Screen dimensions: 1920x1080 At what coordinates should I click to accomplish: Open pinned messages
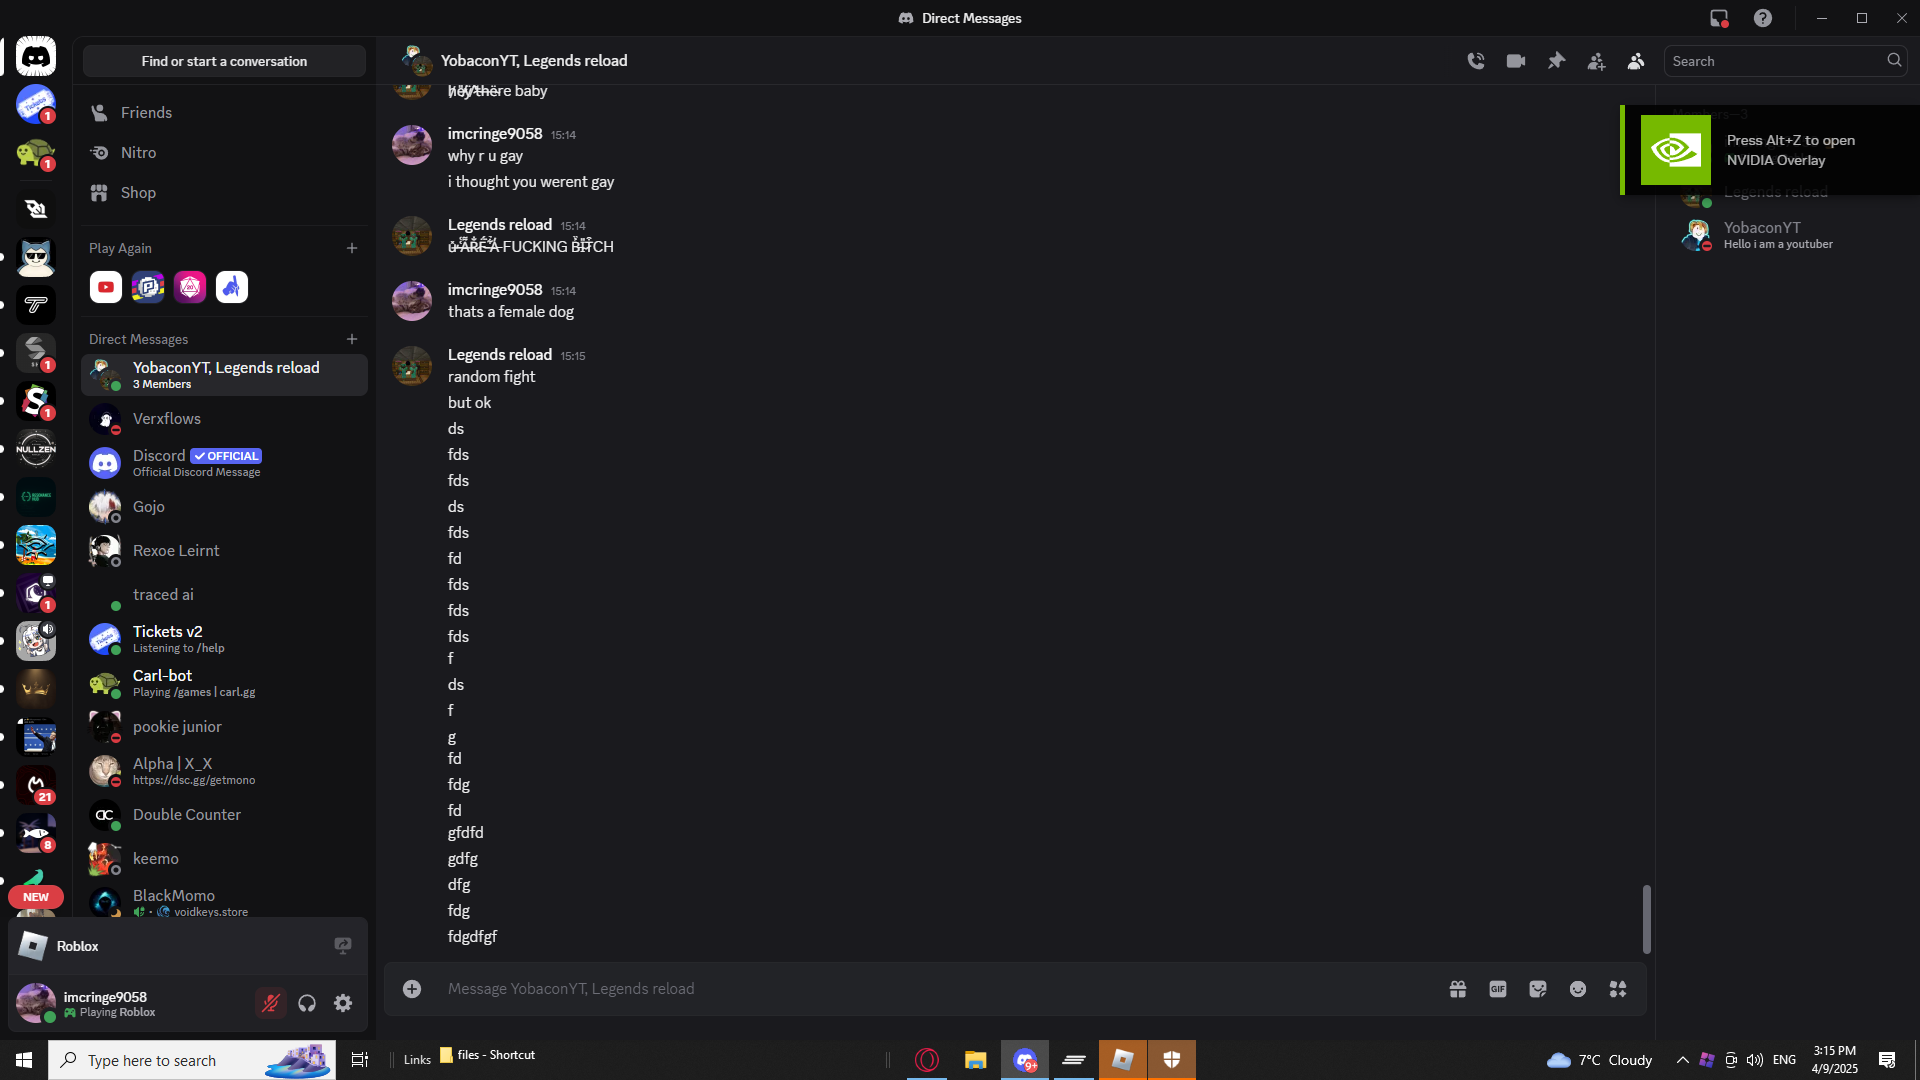coord(1556,61)
